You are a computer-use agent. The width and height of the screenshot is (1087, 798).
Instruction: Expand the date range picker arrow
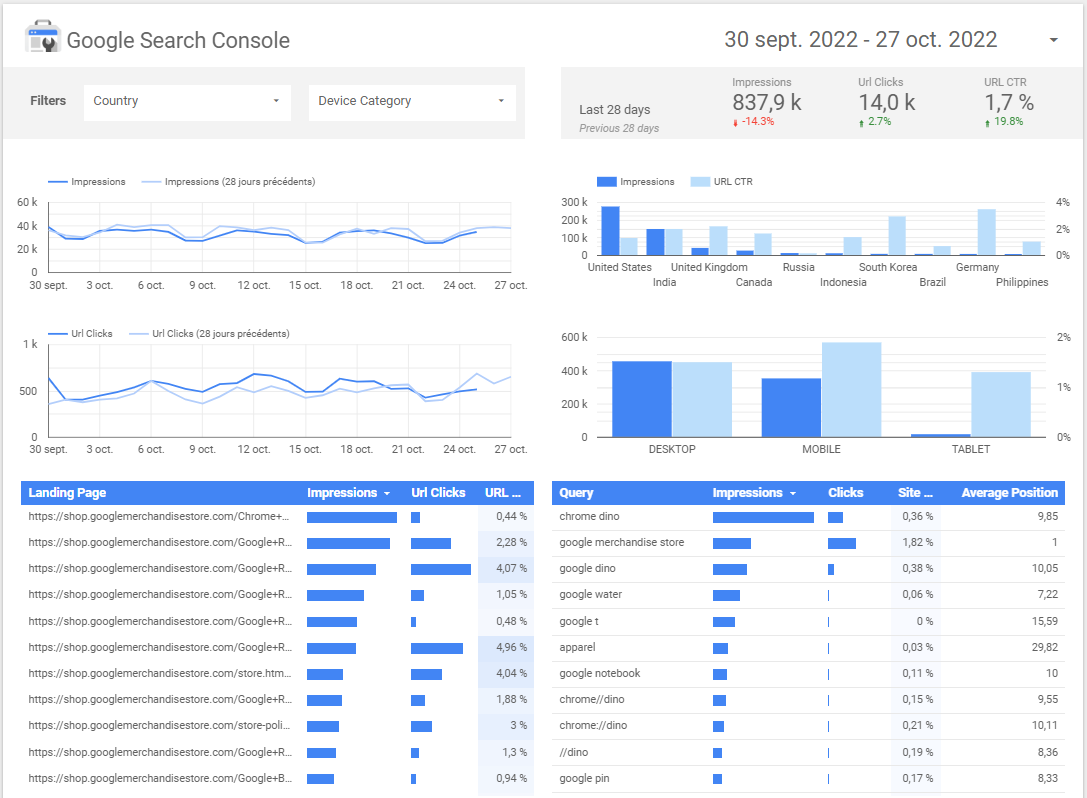[1054, 41]
